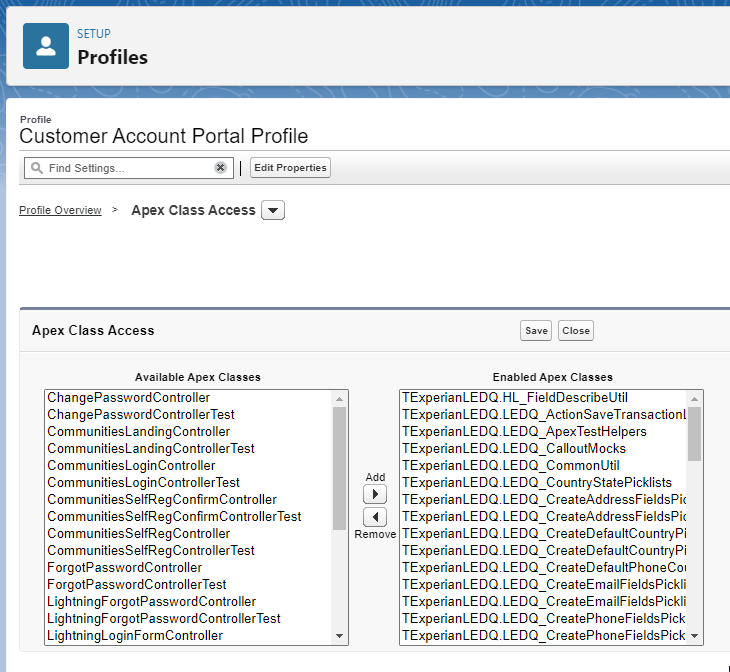Click the Profiles setup person icon
Screen dimensions: 730x672
click(46, 46)
